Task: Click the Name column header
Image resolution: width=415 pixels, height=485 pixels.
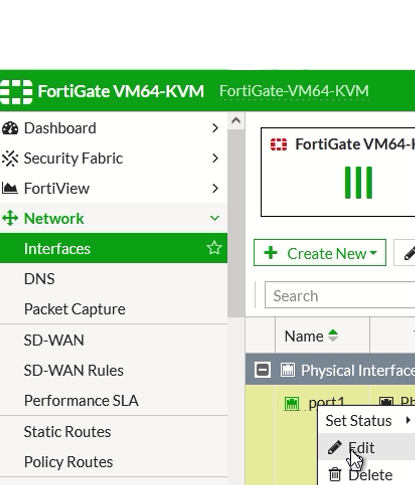Action: point(322,336)
